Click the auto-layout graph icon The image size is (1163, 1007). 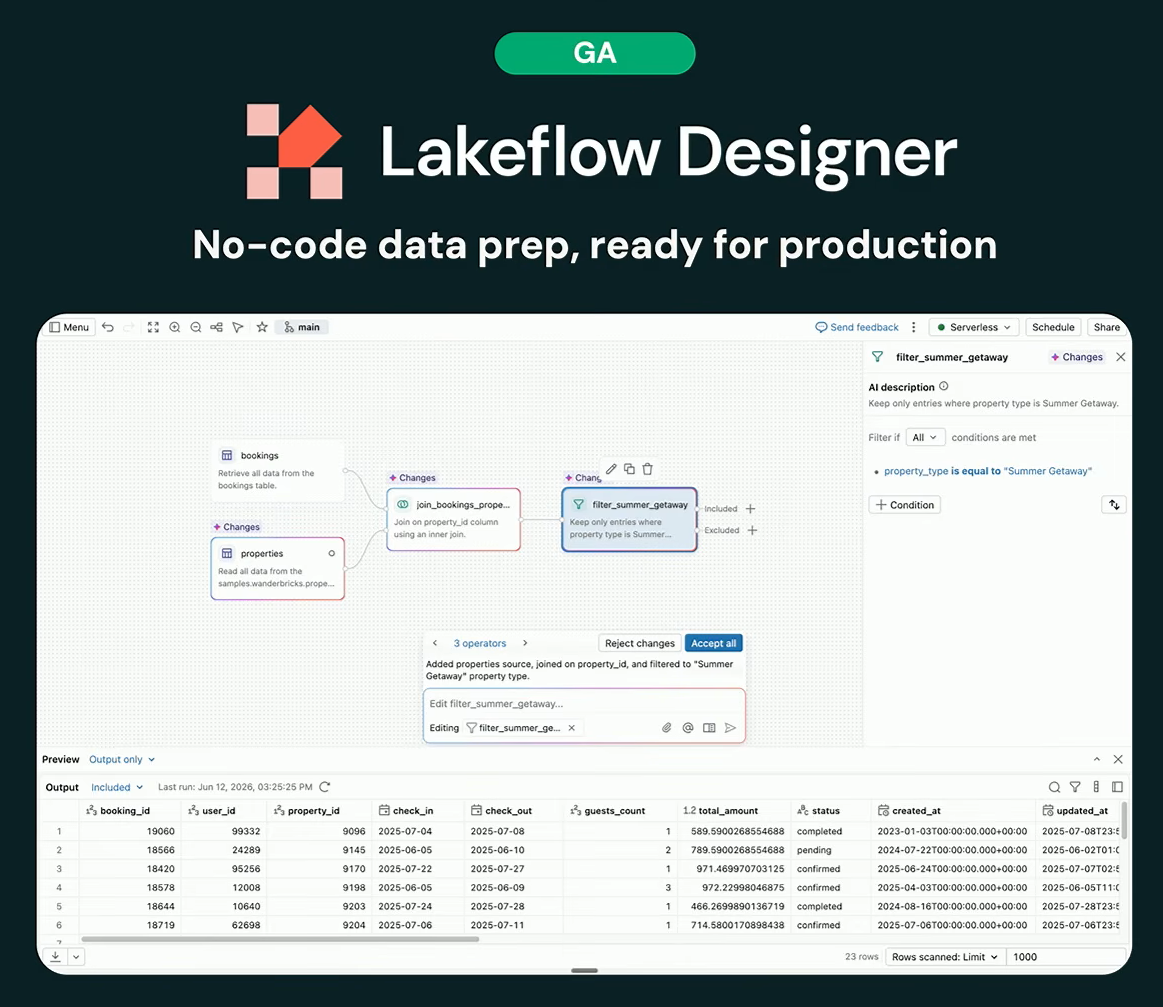(x=217, y=327)
